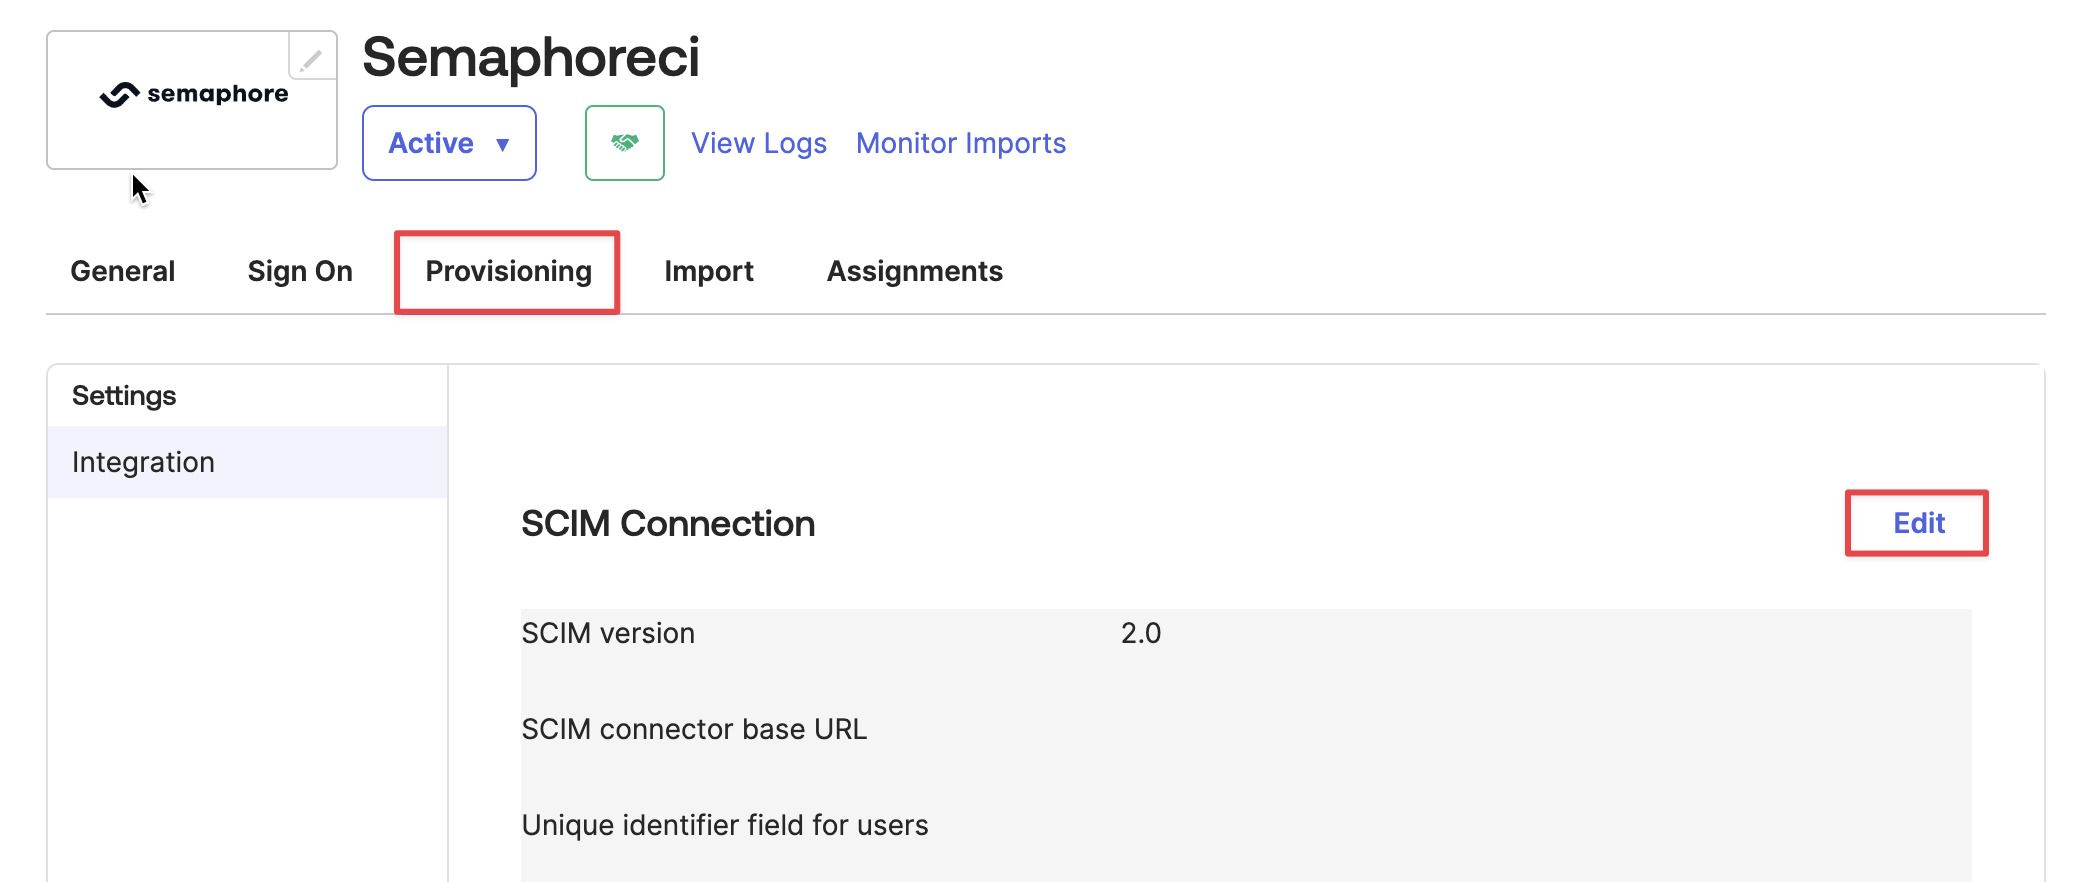This screenshot has height=882, width=2082.
Task: Select the Provisioning tab
Action: [508, 271]
